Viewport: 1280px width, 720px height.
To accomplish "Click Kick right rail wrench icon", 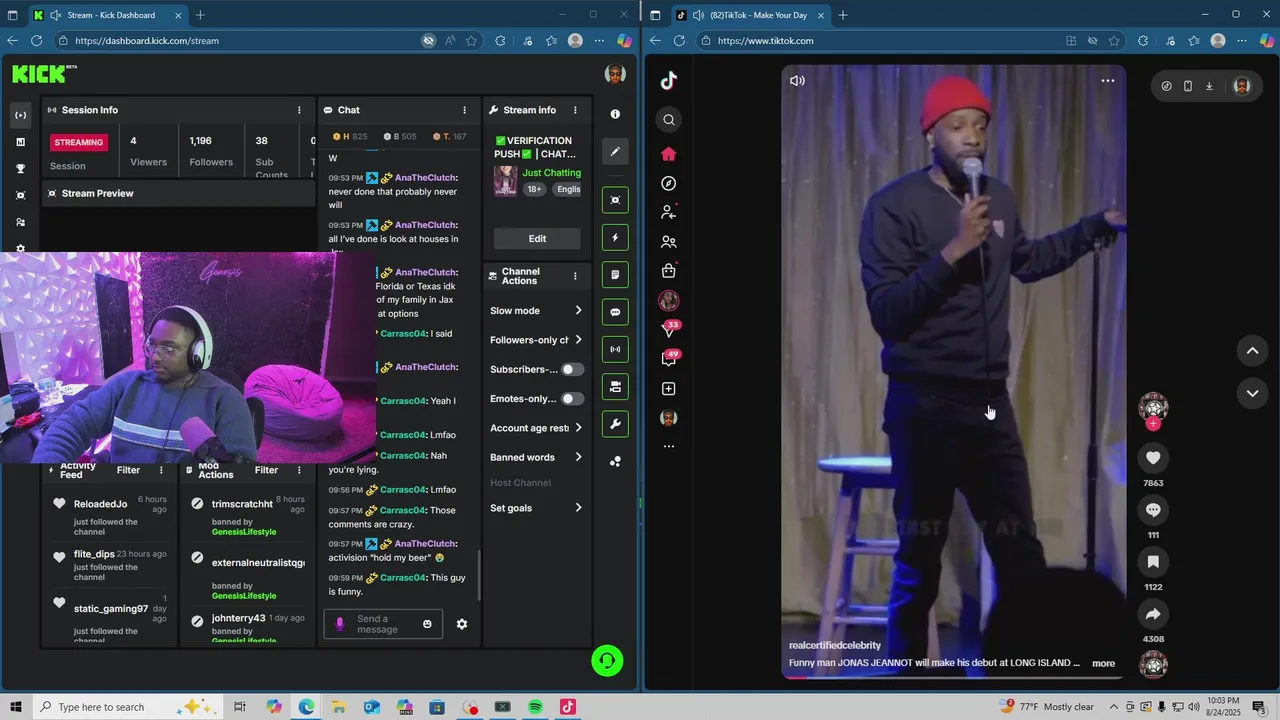I will (615, 424).
